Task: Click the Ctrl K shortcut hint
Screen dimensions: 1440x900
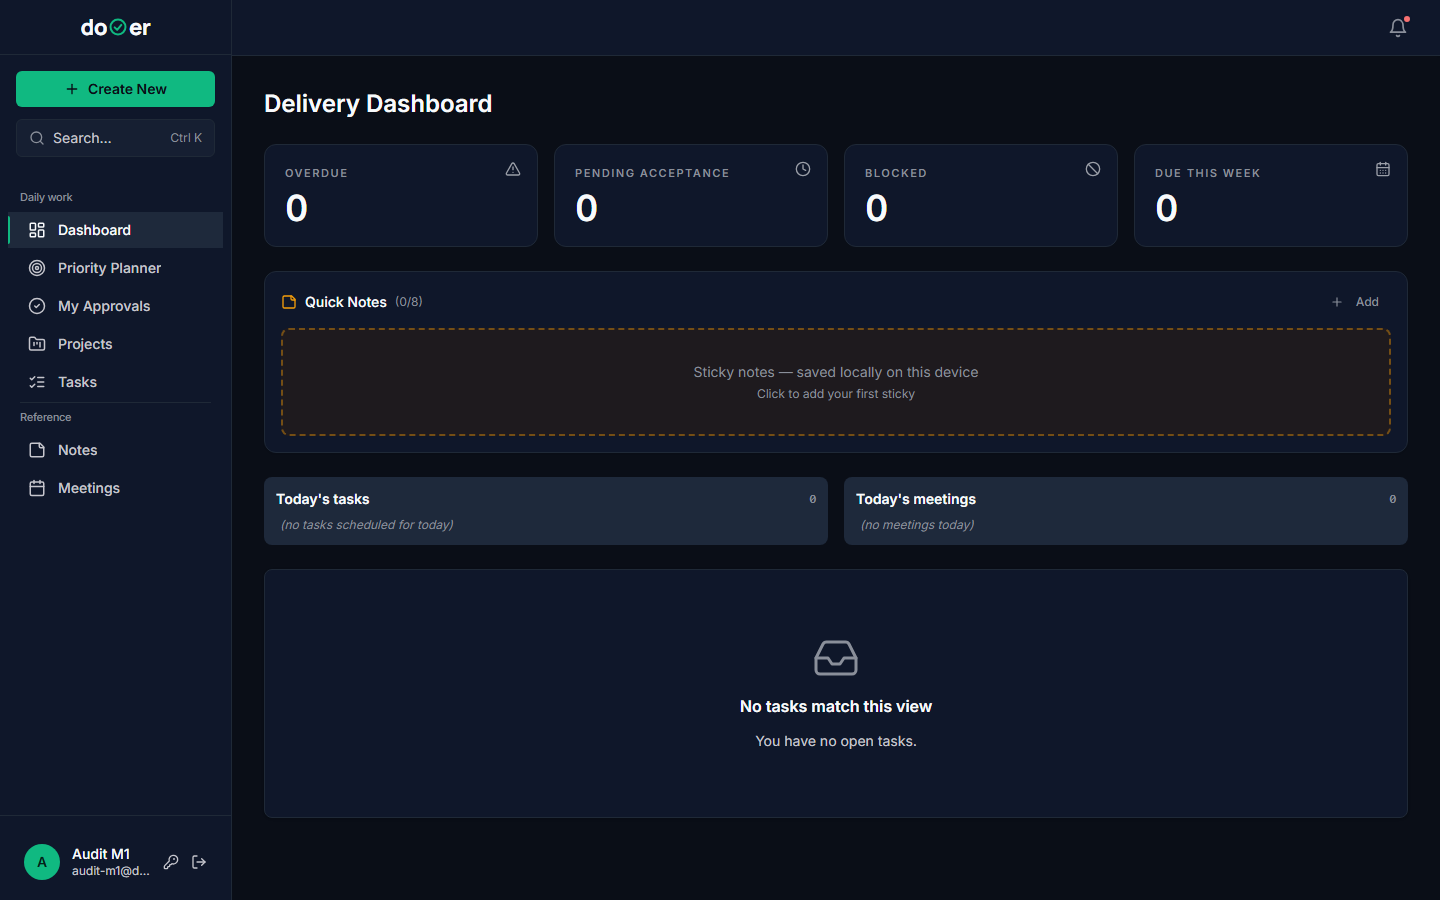Action: 186,138
